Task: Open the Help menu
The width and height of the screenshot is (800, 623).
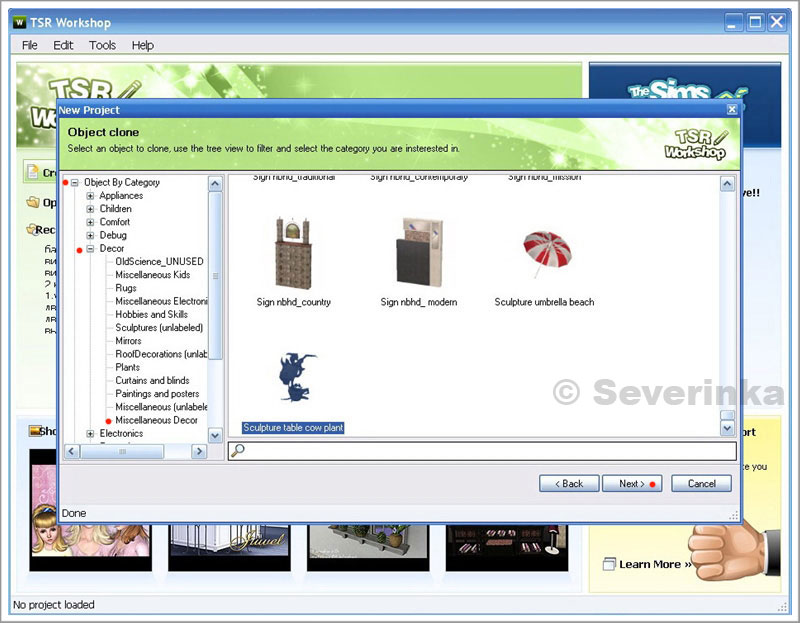Action: click(x=142, y=45)
